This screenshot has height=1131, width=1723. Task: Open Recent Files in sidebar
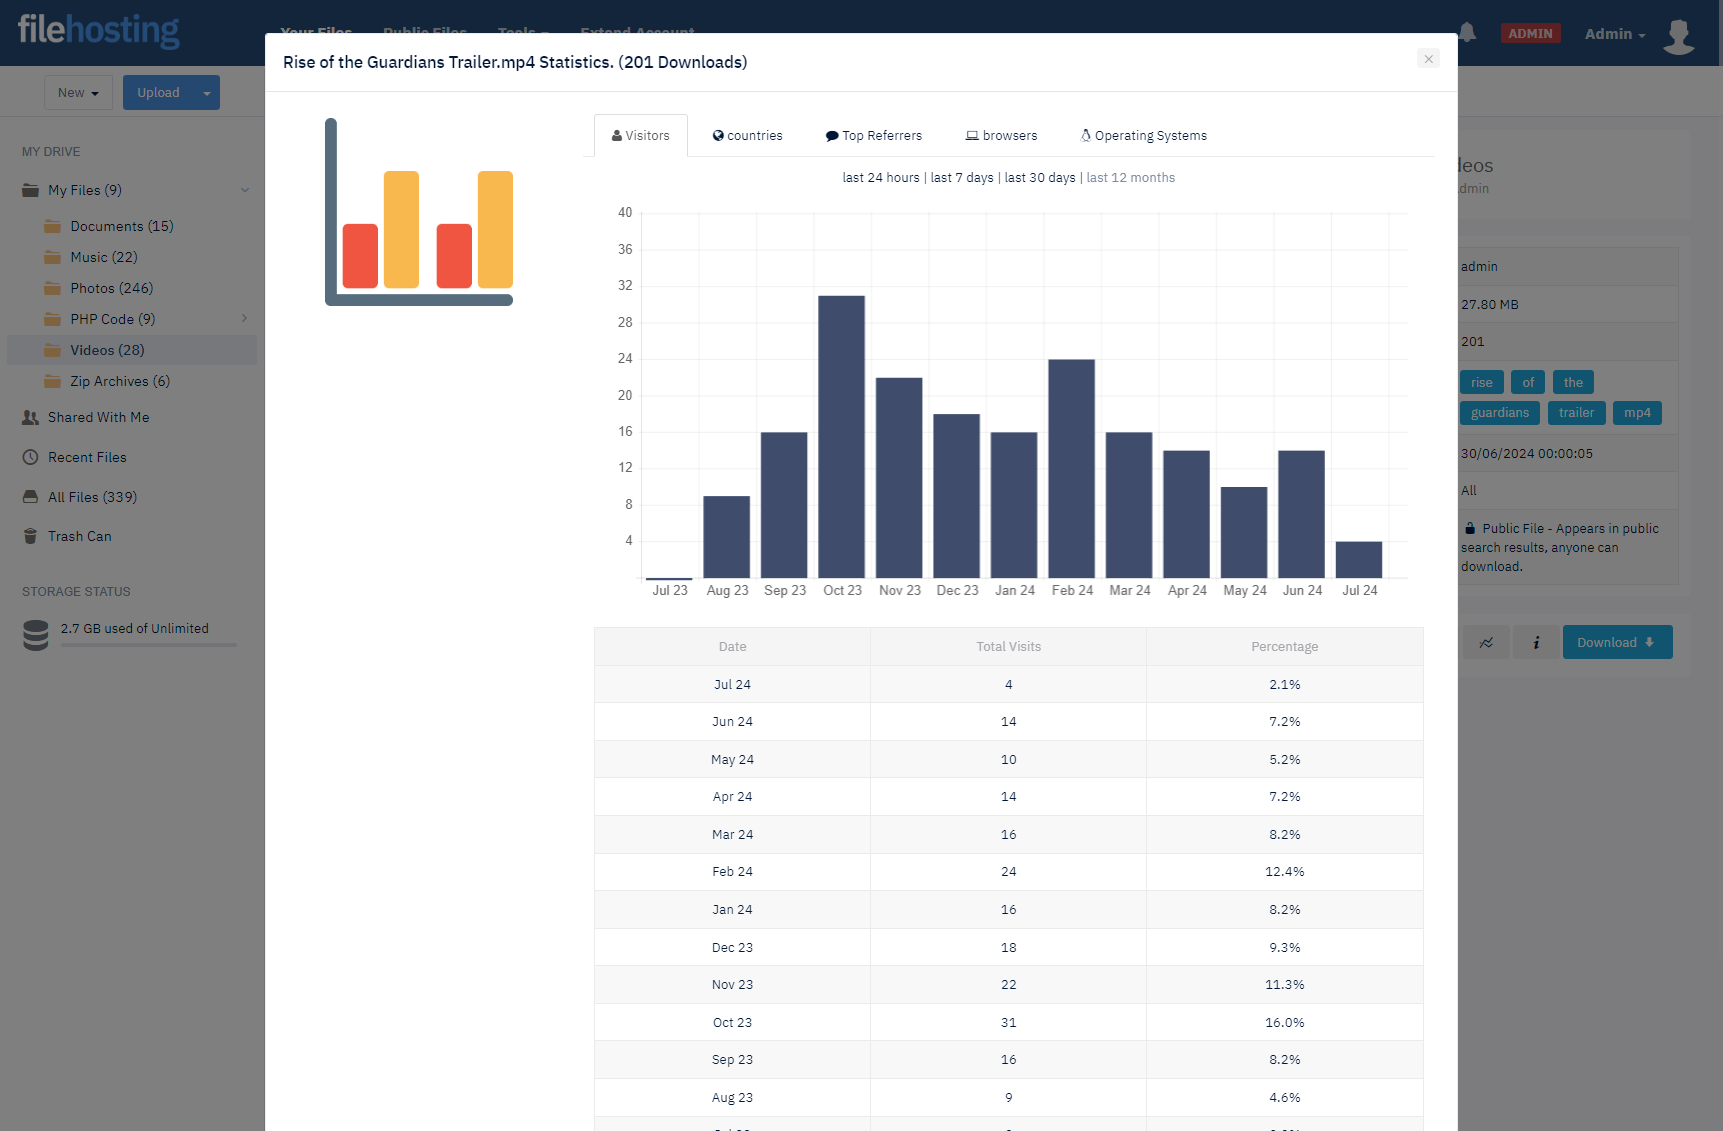pos(87,457)
